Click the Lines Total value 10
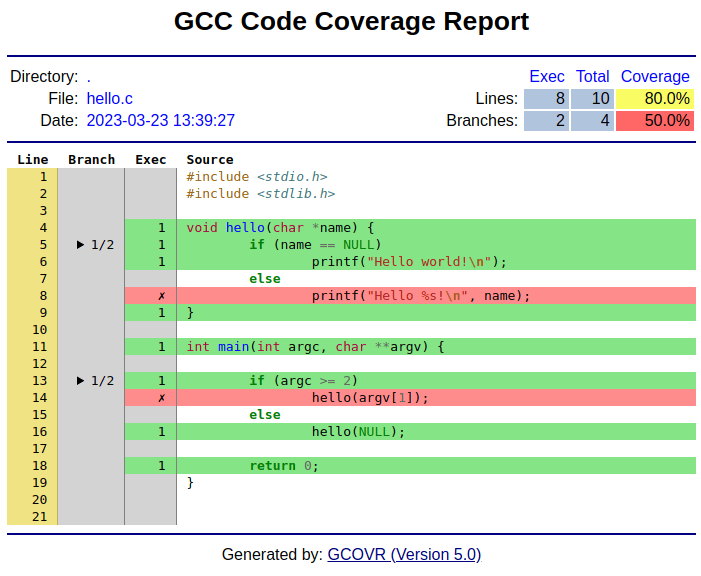 592,98
